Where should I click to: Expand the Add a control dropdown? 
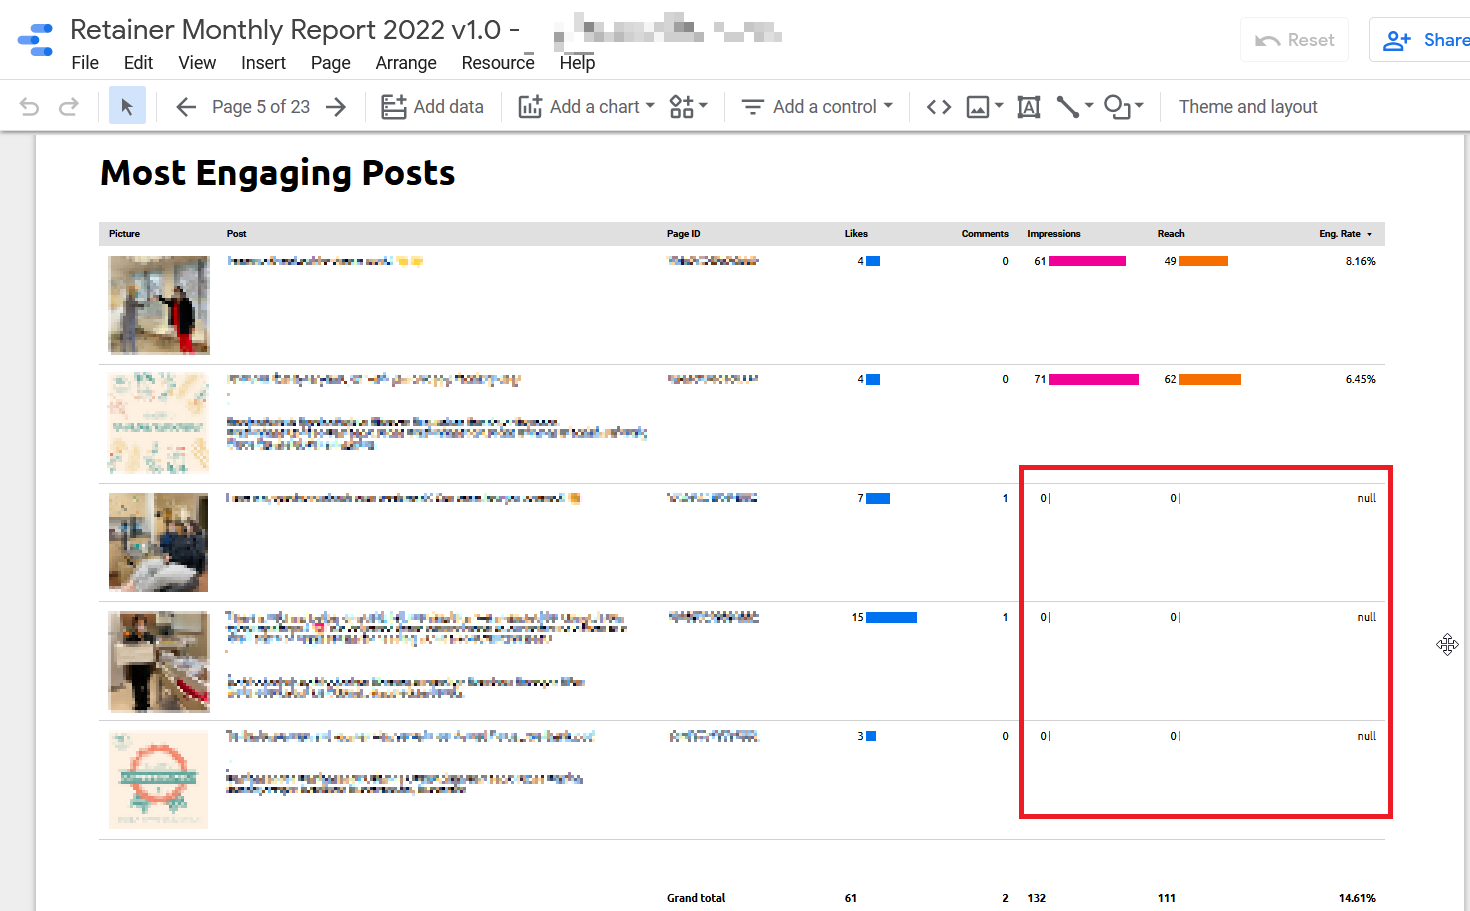817,107
